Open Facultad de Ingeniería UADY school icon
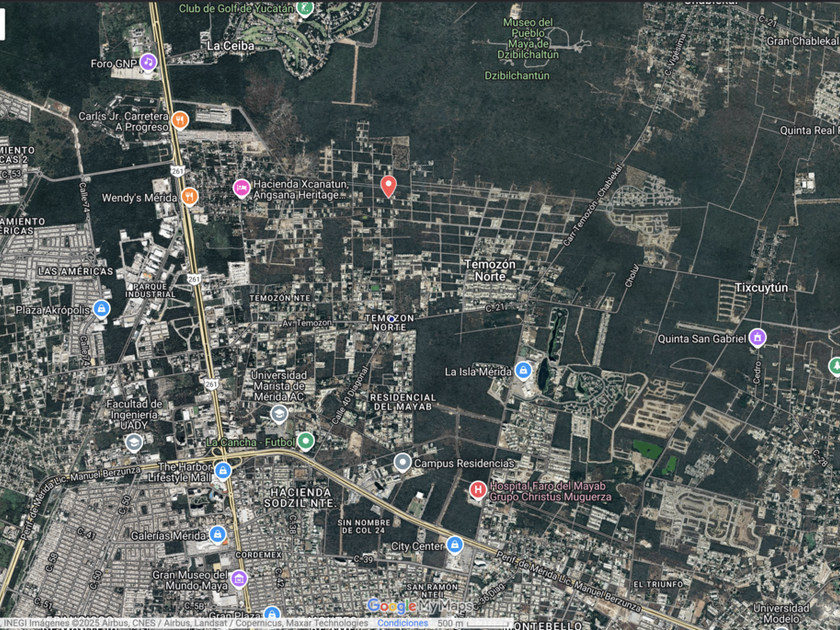This screenshot has width=840, height=630. point(133,442)
